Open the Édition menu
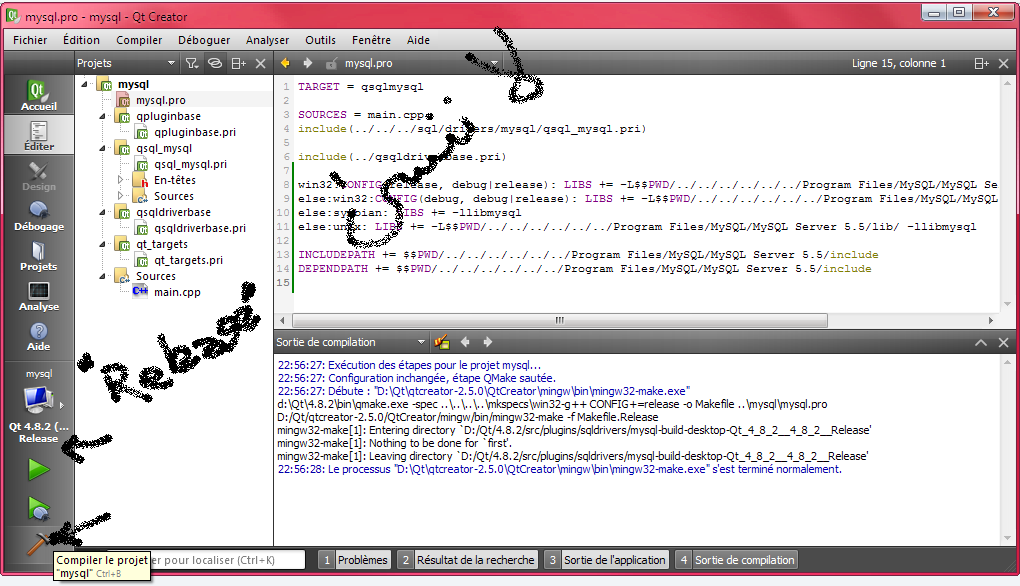 click(x=81, y=40)
